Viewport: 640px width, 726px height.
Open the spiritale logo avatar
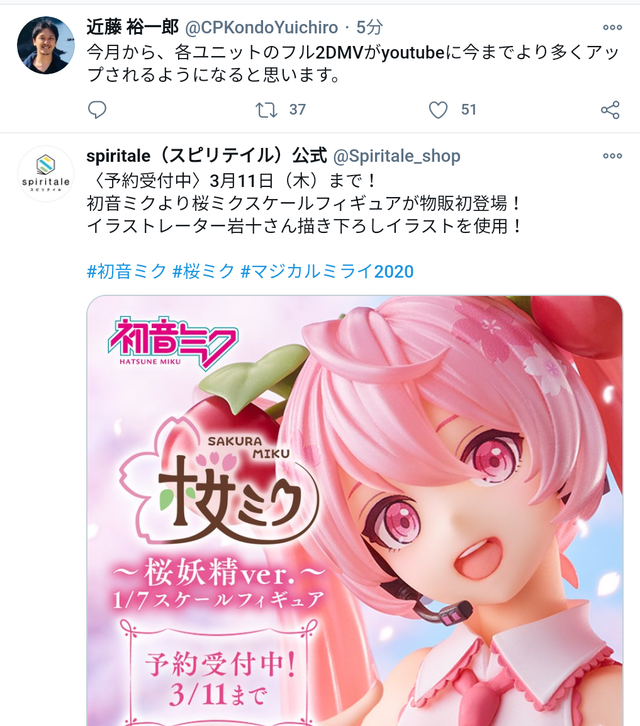[x=45, y=174]
